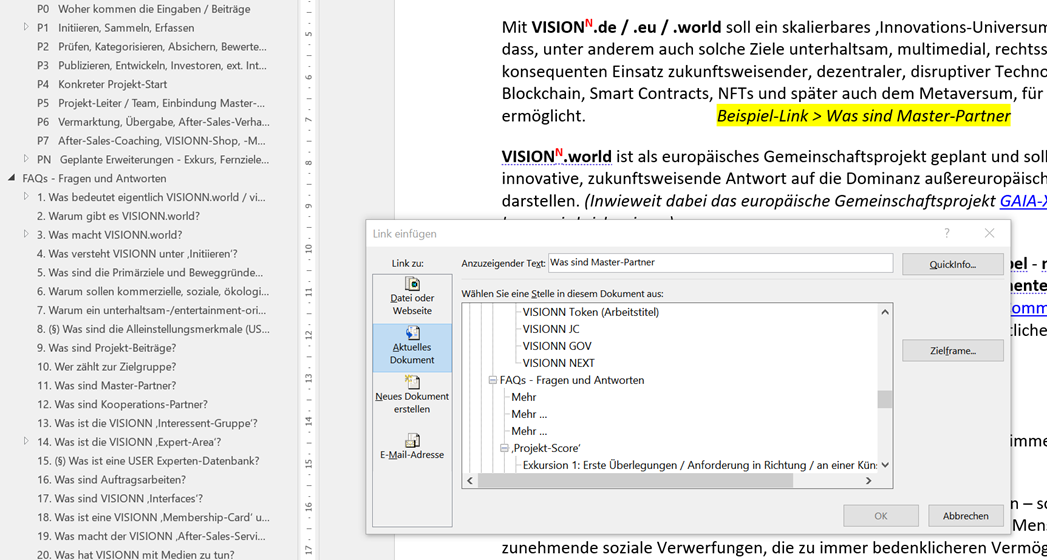Expand '1. Was bedeutet eigentlich VISIONN.world' heading
1047x560 pixels.
(26, 197)
